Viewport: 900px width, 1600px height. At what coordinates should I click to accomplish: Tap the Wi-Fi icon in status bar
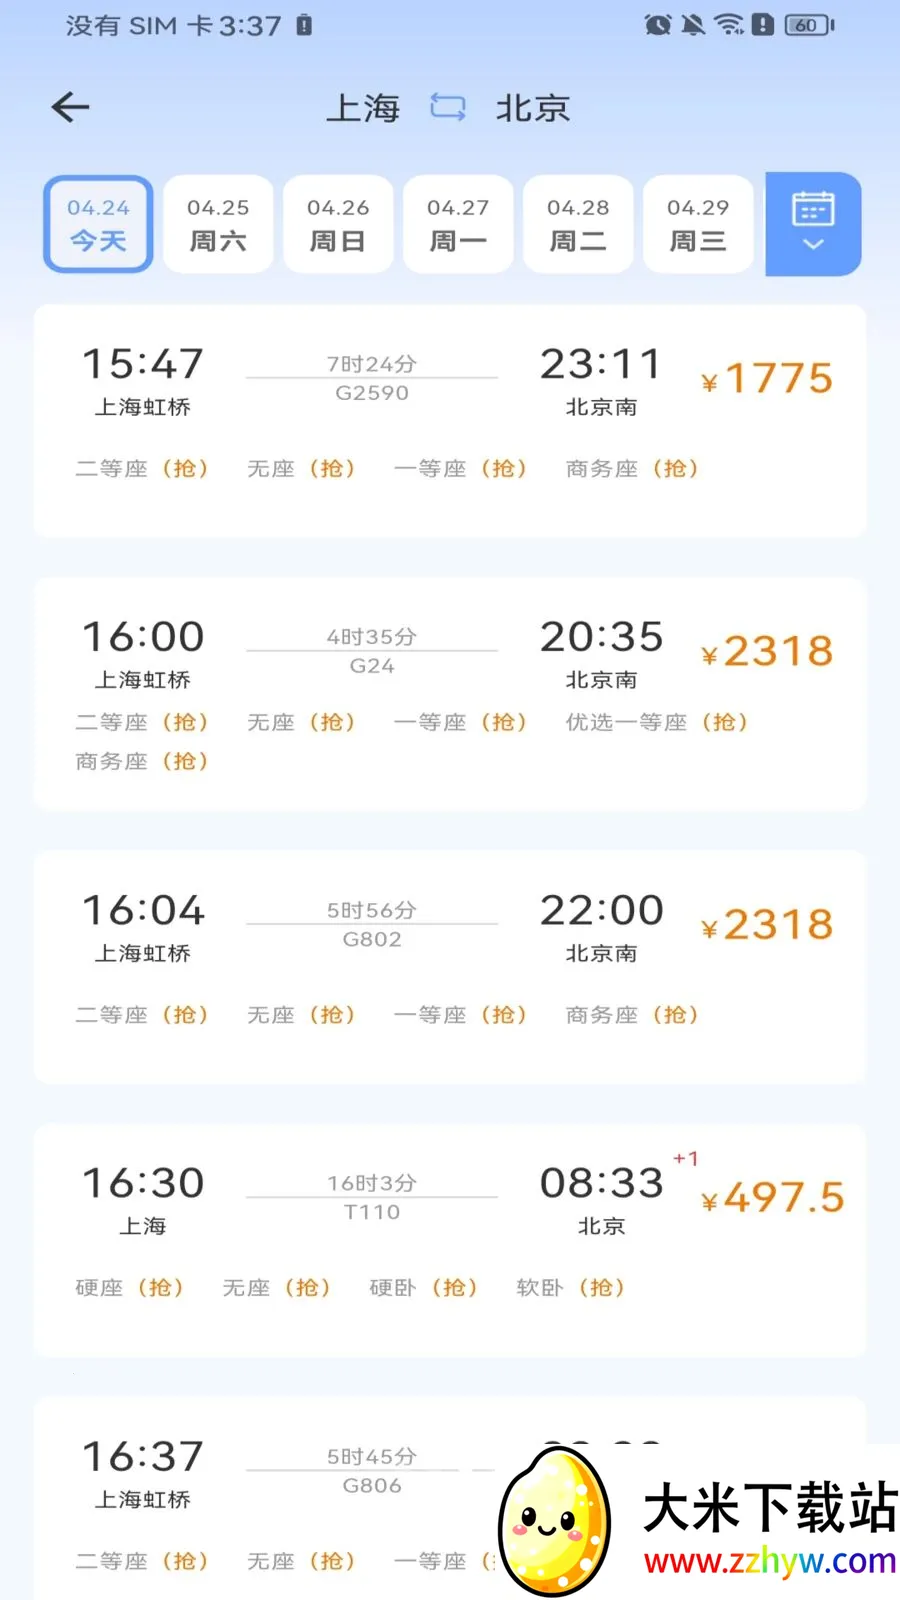point(730,25)
